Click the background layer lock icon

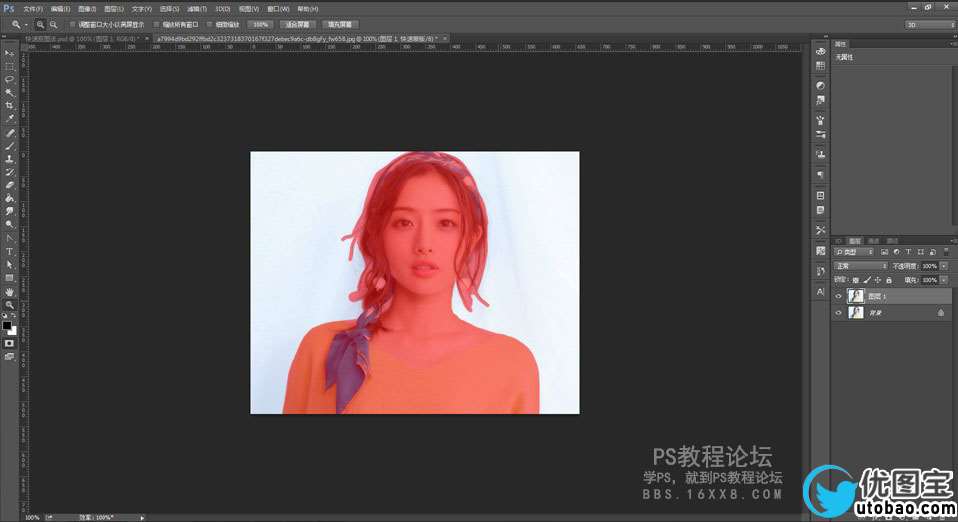click(x=941, y=313)
